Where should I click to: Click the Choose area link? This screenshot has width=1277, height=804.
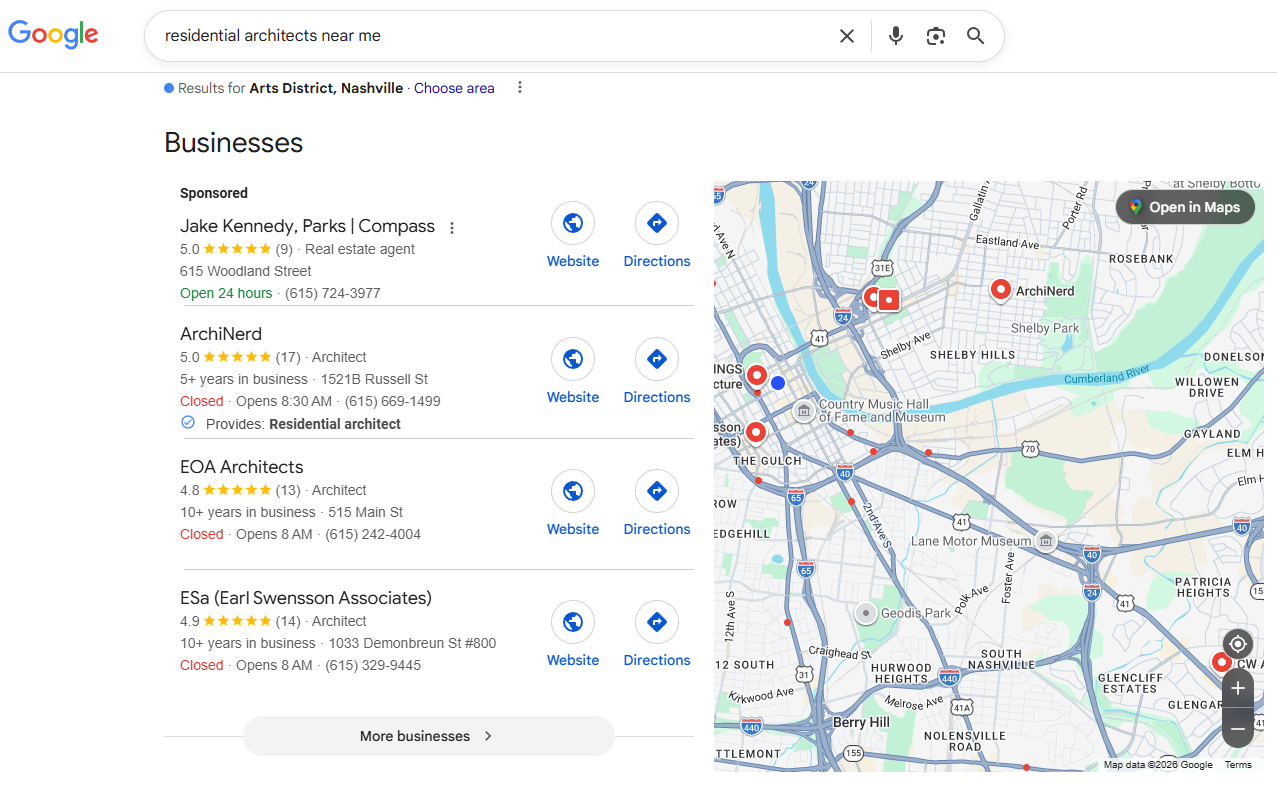[x=454, y=88]
